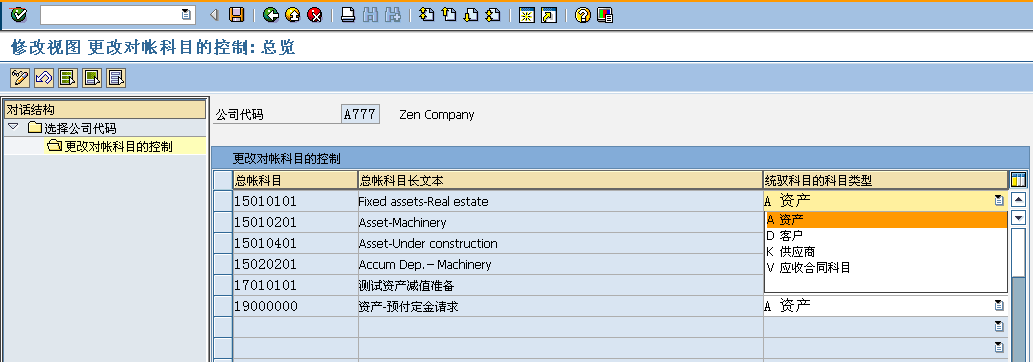Click the 资产-预付定金请求 text cell
Viewport: 1033px width, 362px height.
[561, 306]
